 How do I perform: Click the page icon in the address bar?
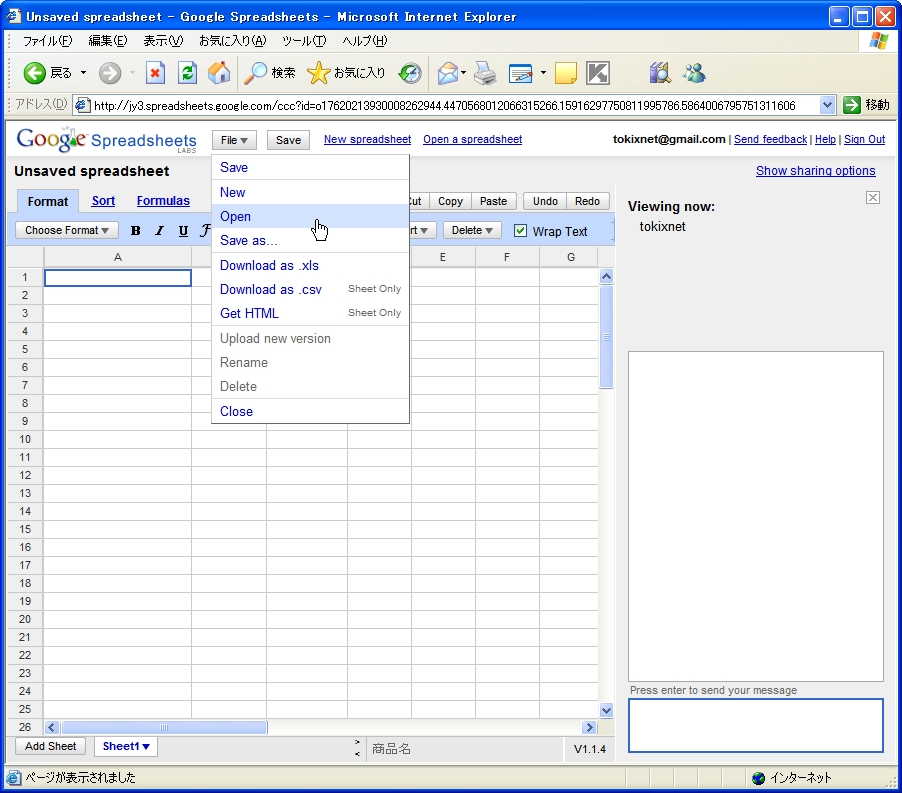click(82, 105)
